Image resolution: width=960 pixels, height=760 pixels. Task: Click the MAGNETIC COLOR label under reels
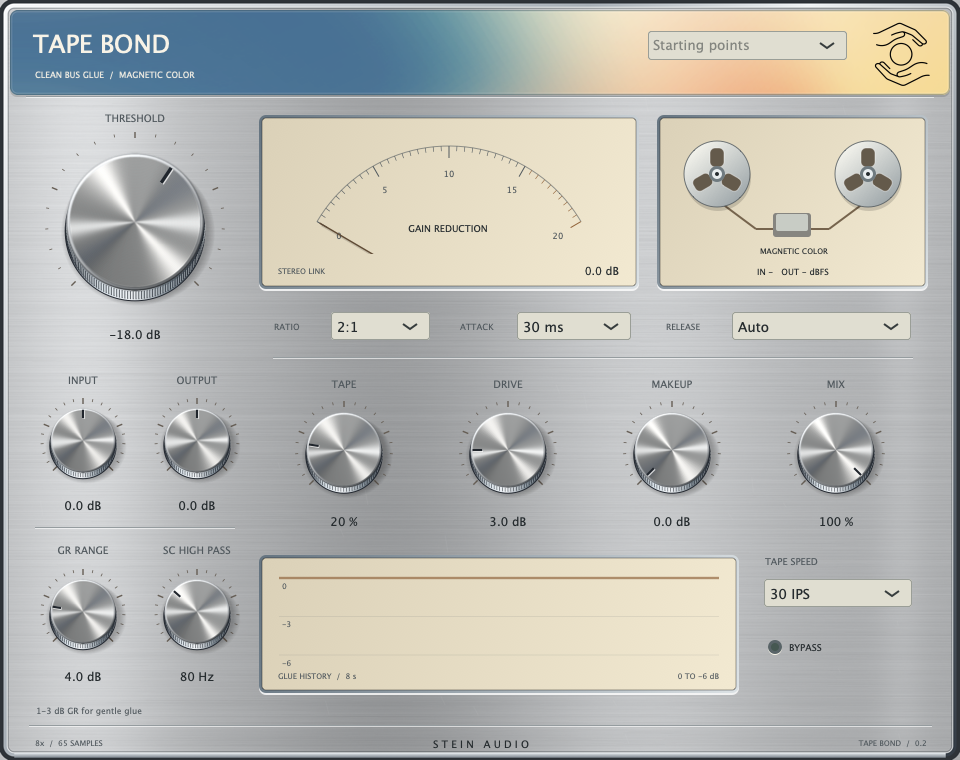coord(793,251)
